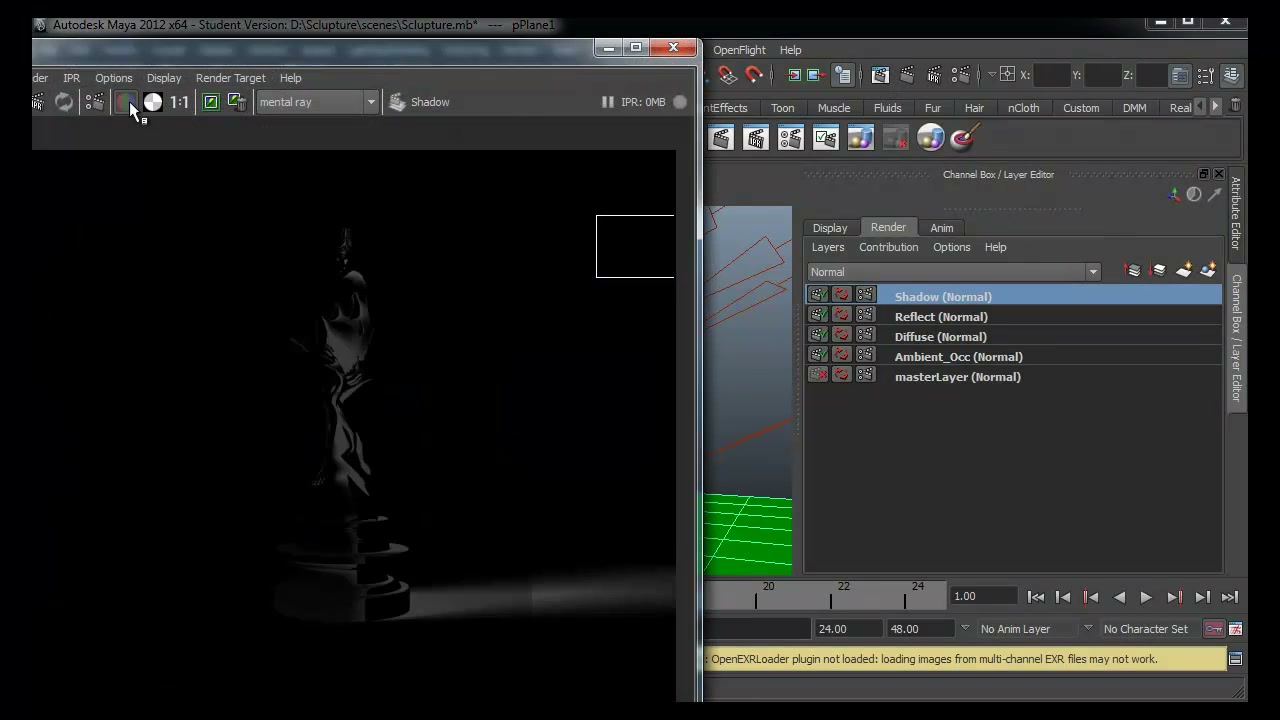Select the 3D Paint tool shelf icon
The height and width of the screenshot is (720, 1280).
[964, 138]
